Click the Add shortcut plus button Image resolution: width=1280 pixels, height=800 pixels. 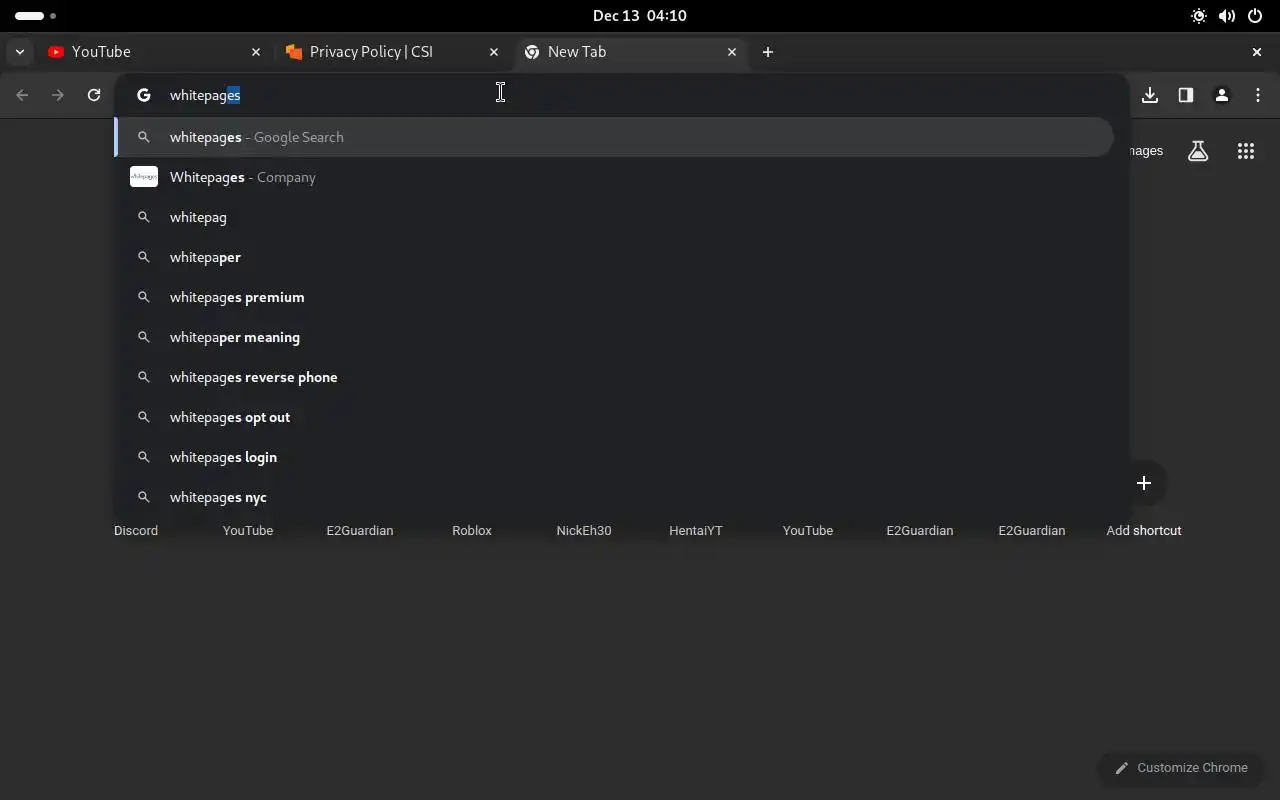pos(1144,483)
